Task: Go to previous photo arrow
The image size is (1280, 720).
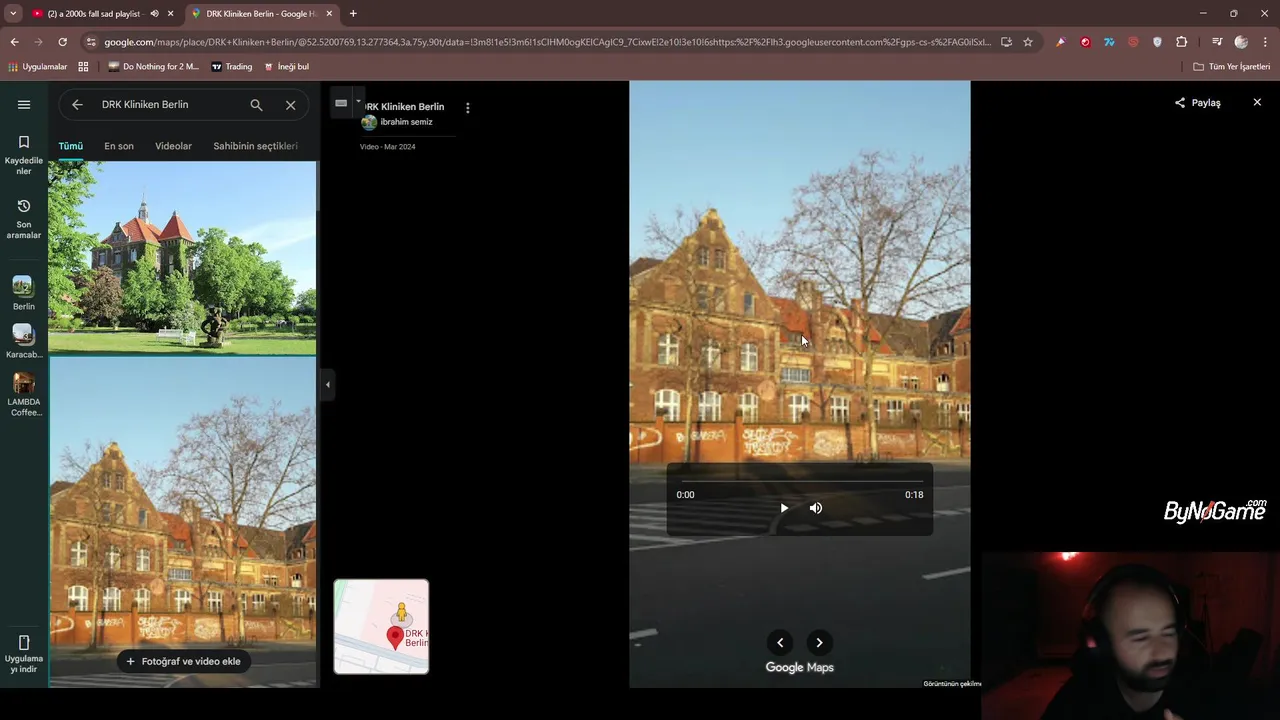Action: click(780, 643)
